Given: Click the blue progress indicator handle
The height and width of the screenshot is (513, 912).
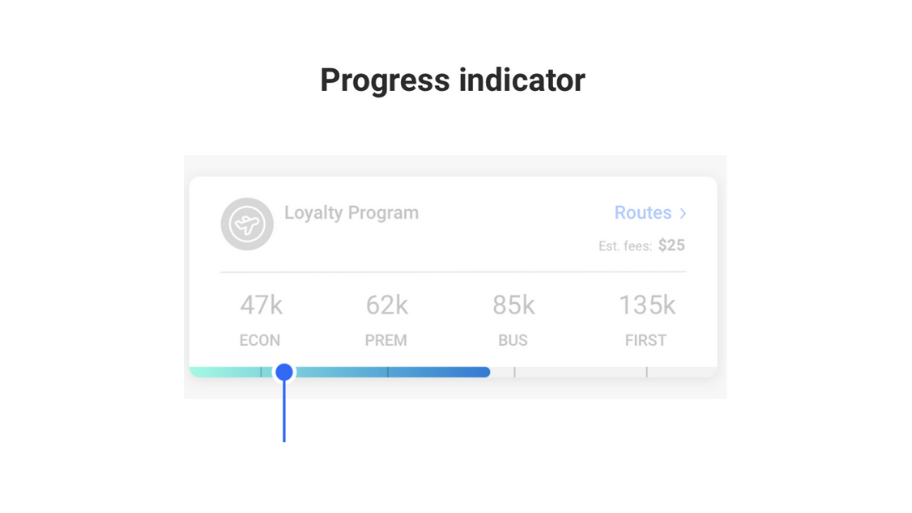Looking at the screenshot, I should 284,372.
